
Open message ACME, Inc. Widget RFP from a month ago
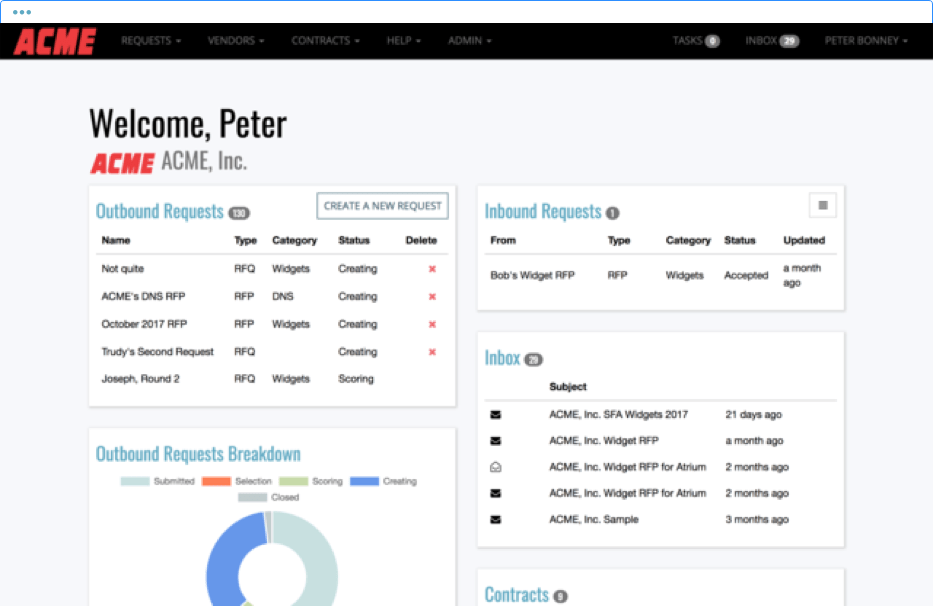click(603, 441)
